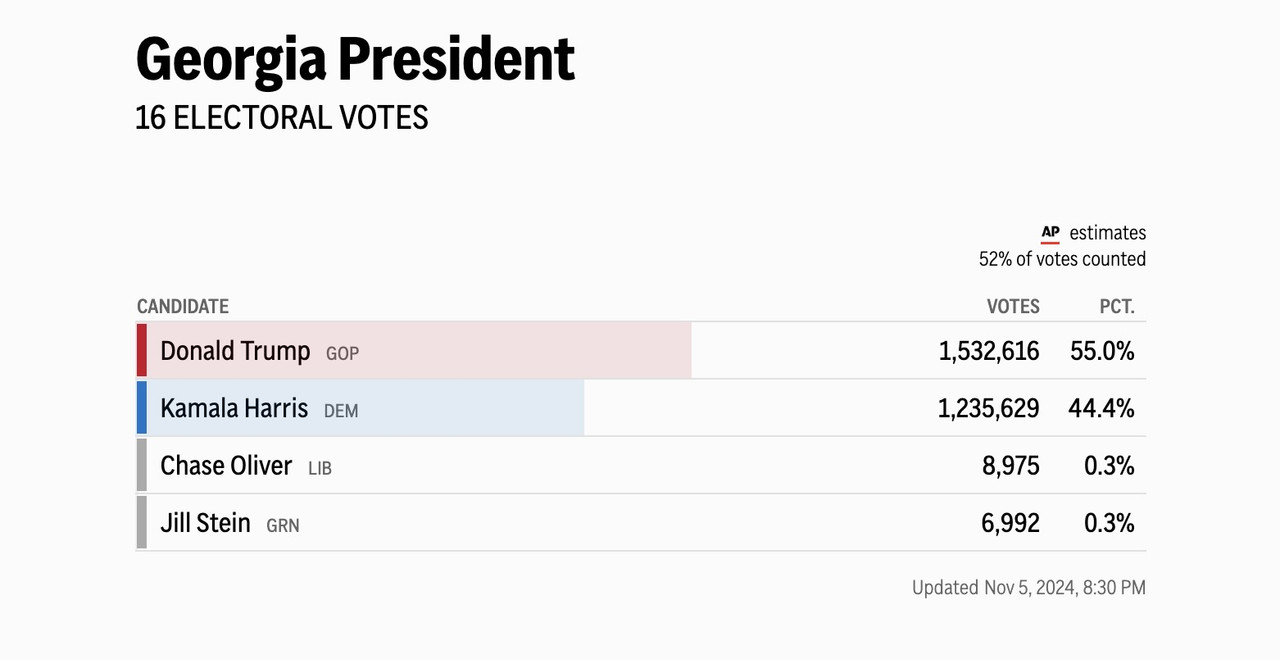
Task: Select the Chase Oliver candidate name
Action: (x=226, y=466)
